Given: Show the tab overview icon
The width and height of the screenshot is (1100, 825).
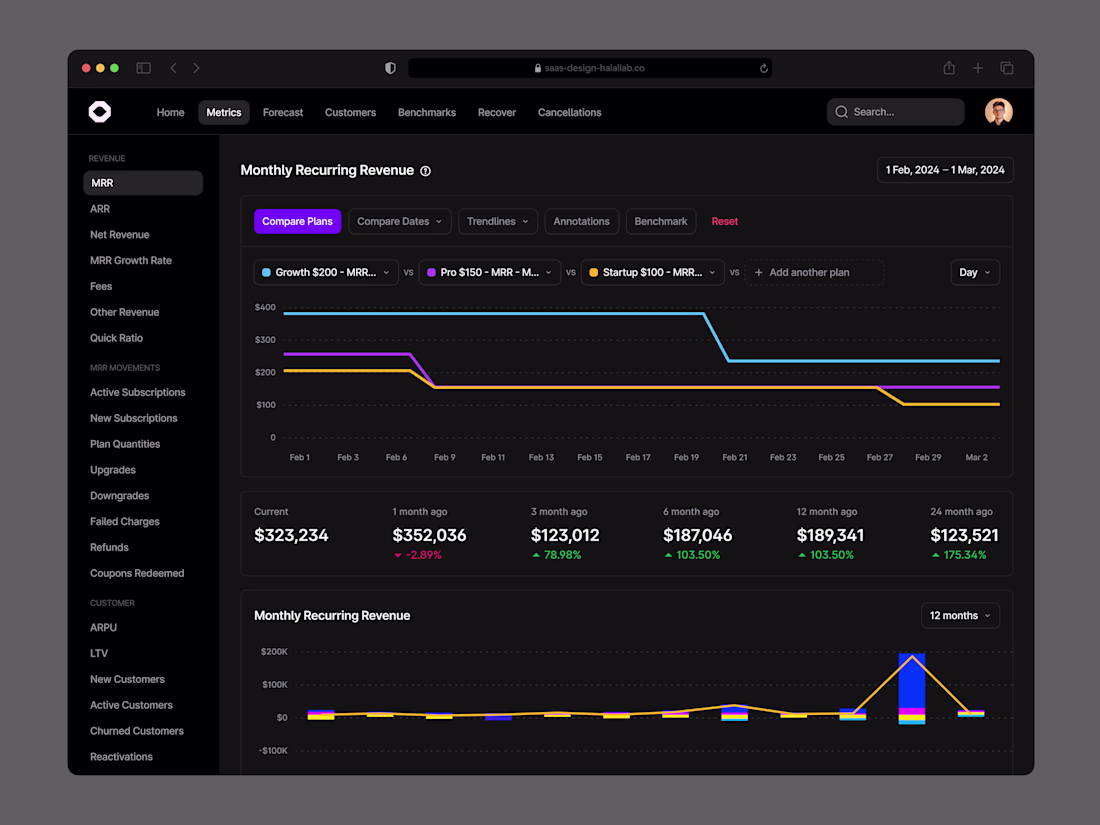Looking at the screenshot, I should (1007, 68).
